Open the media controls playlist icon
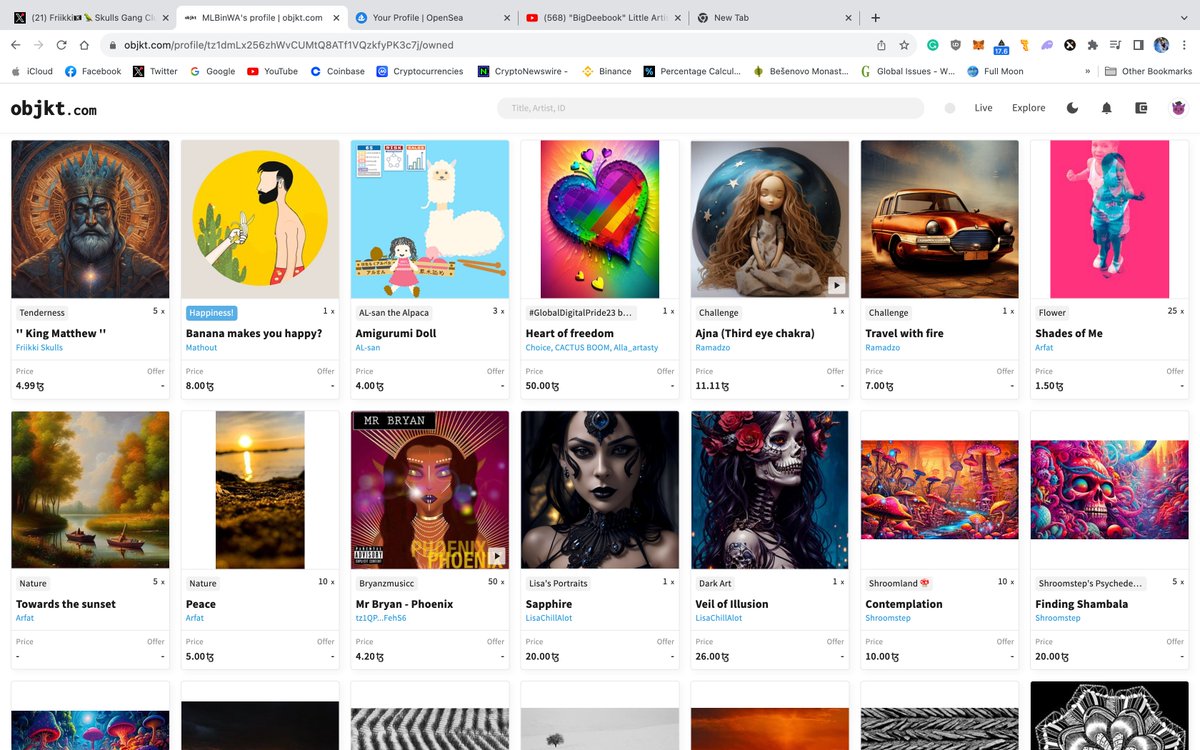The width and height of the screenshot is (1200, 750). point(1116,45)
